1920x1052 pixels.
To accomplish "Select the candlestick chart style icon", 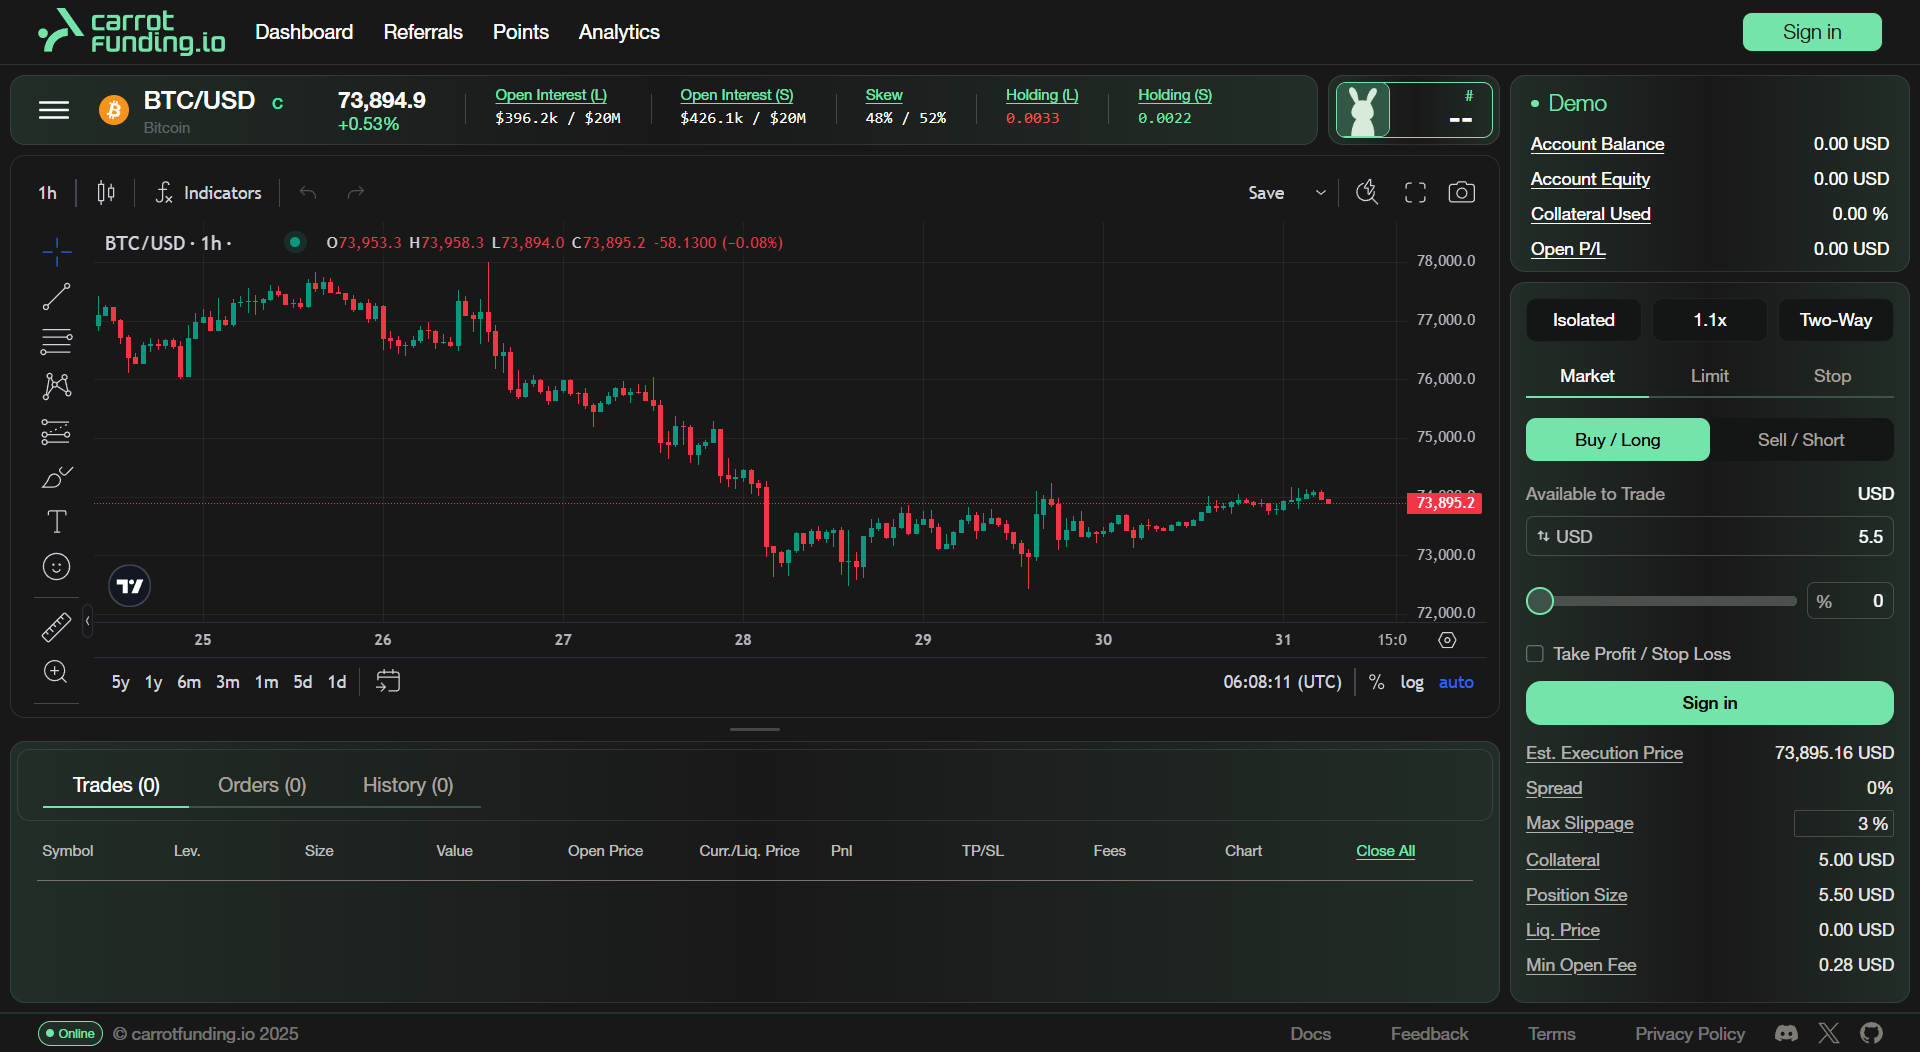I will [106, 192].
